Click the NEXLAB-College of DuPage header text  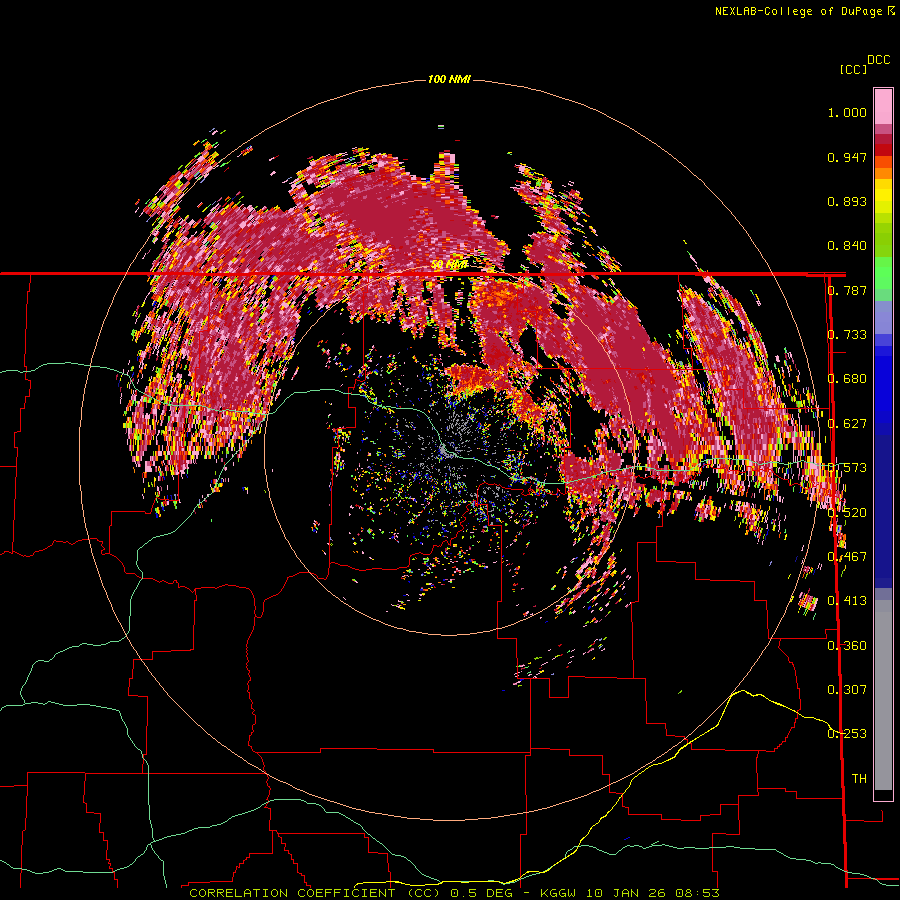pyautogui.click(x=798, y=11)
